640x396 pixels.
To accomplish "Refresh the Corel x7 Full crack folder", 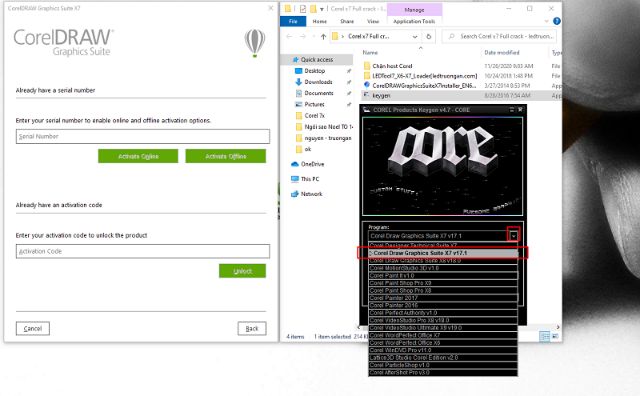I will [429, 36].
